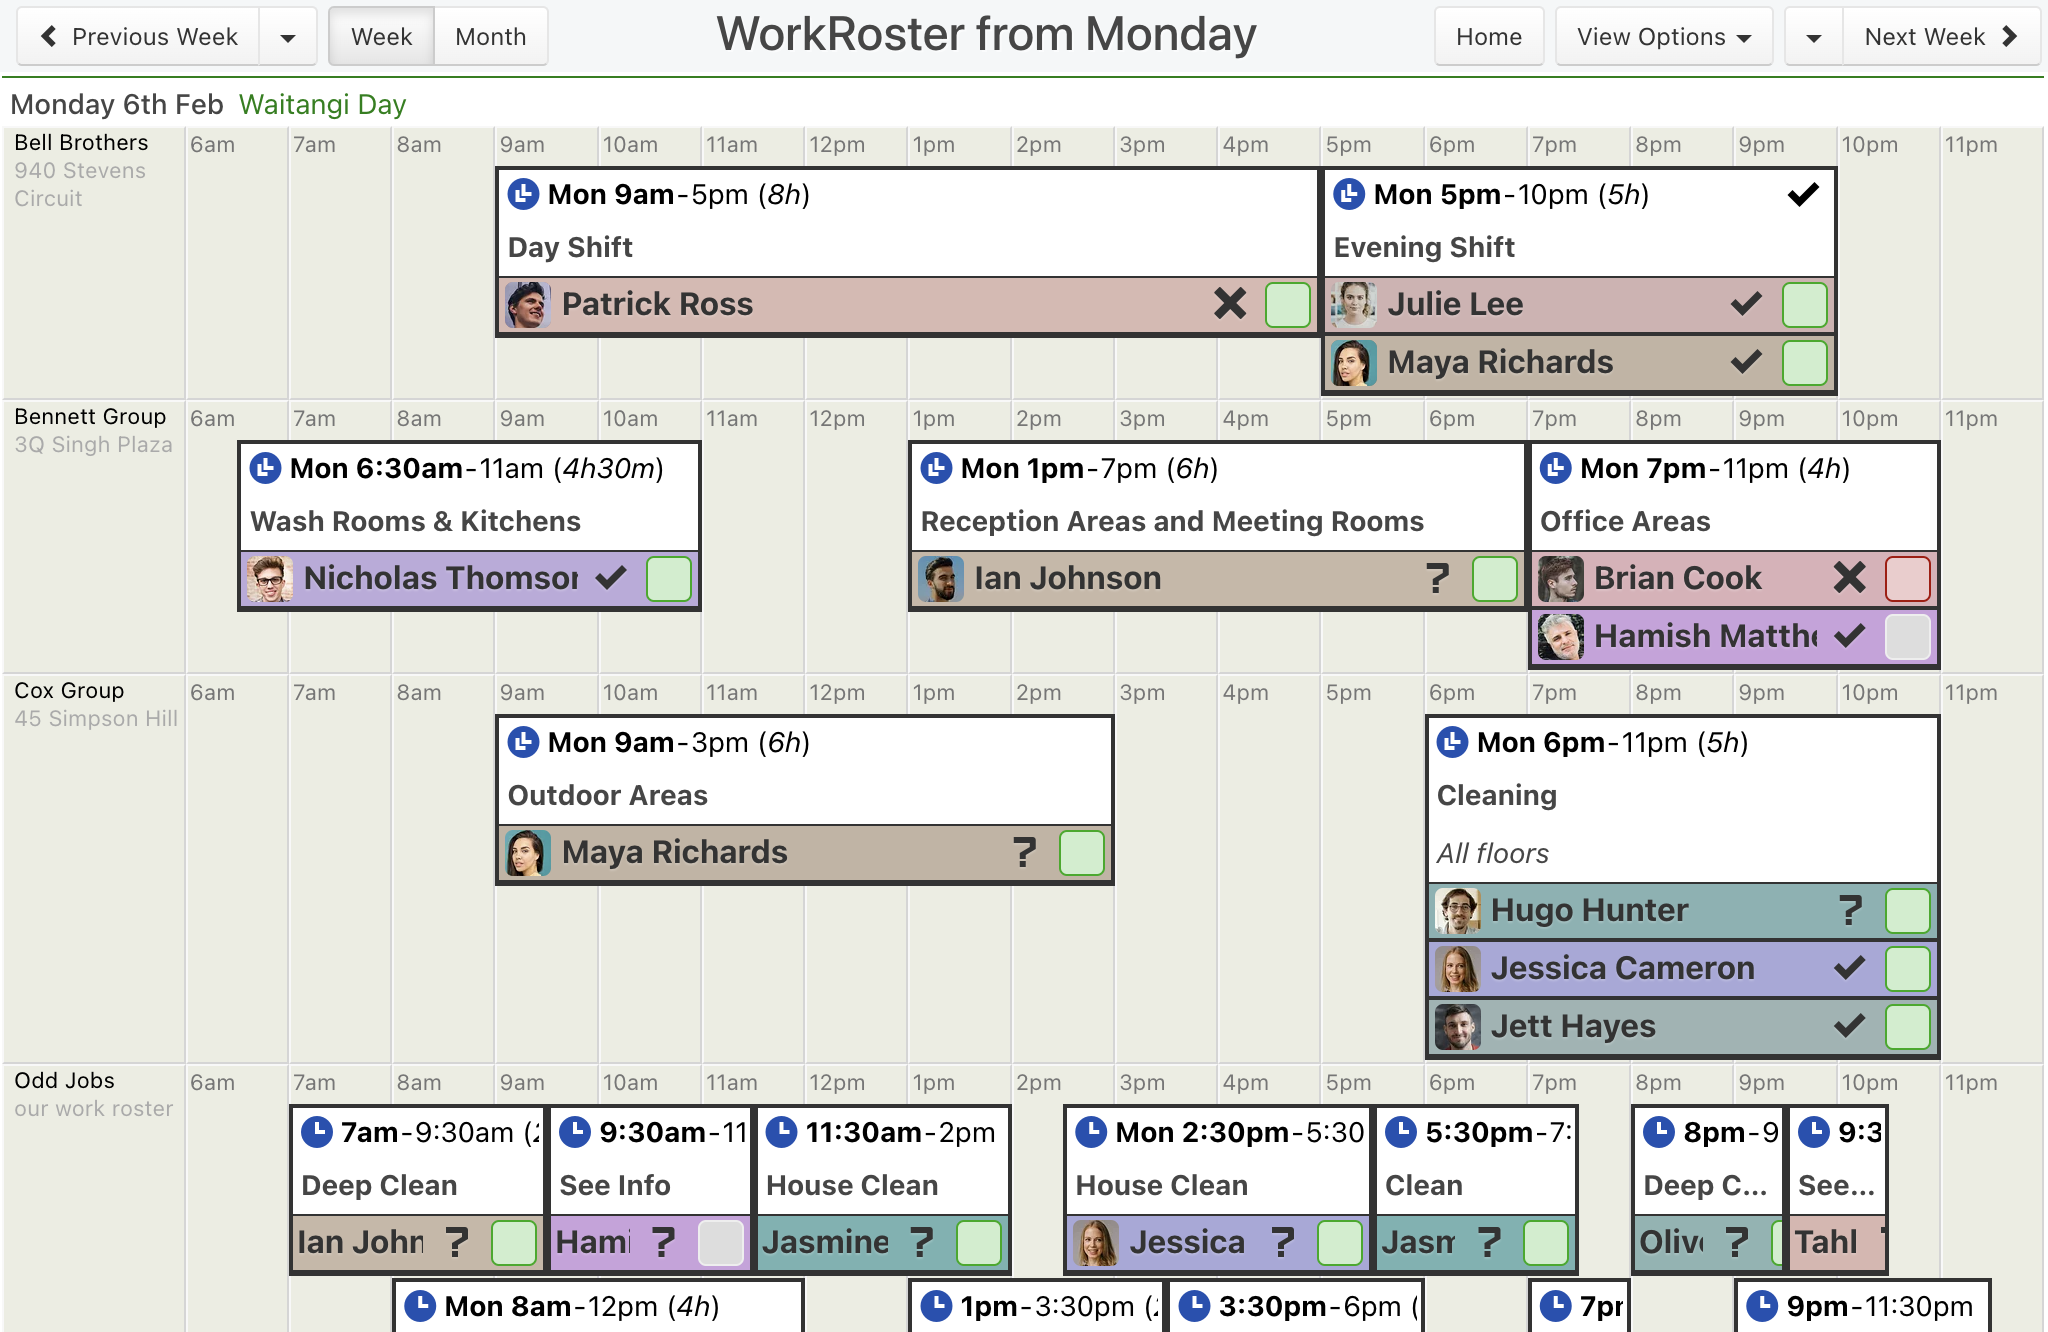Open the View Options dropdown
The image size is (2048, 1332).
click(x=1663, y=37)
